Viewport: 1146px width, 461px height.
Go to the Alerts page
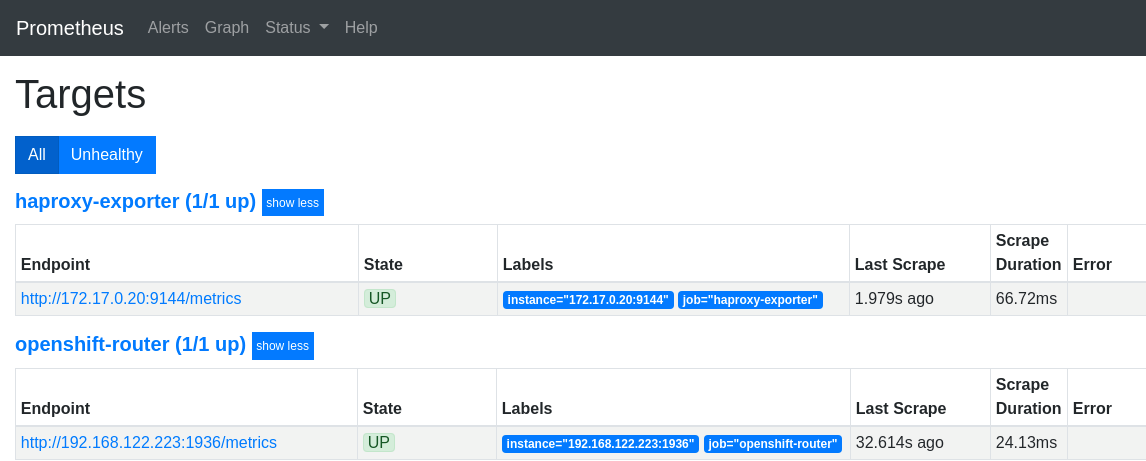tap(168, 28)
